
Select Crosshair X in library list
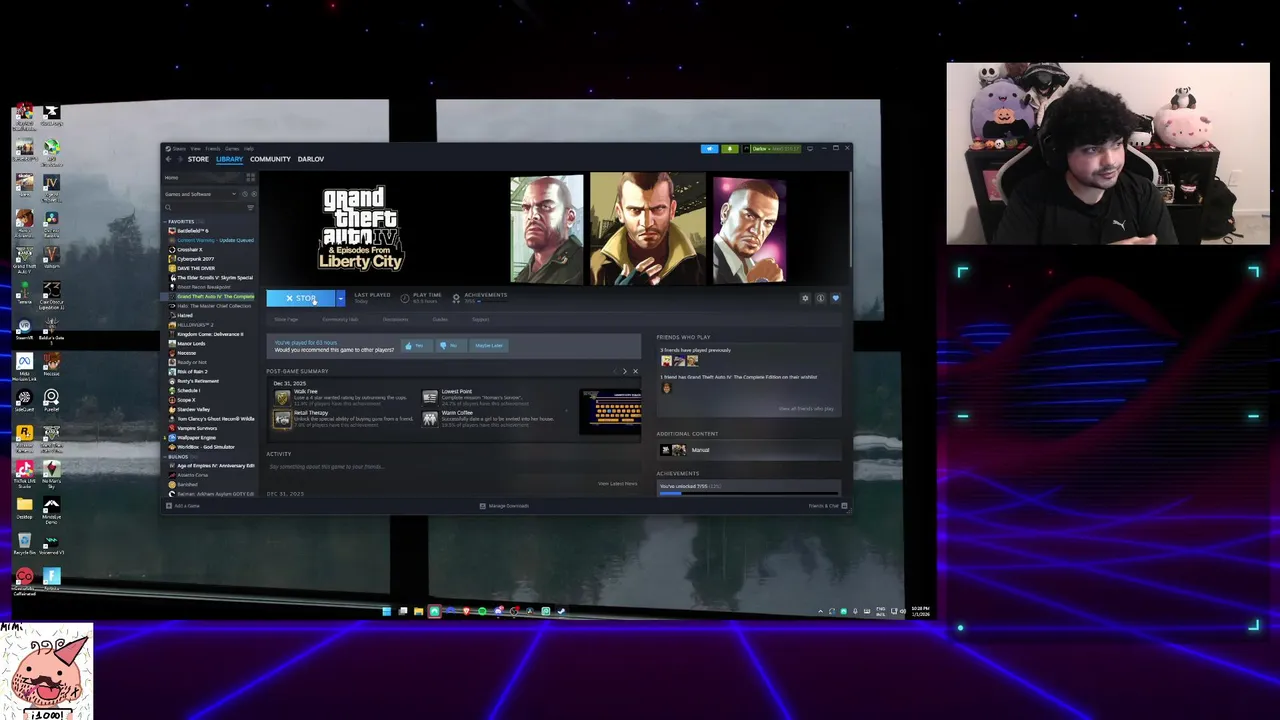click(189, 250)
